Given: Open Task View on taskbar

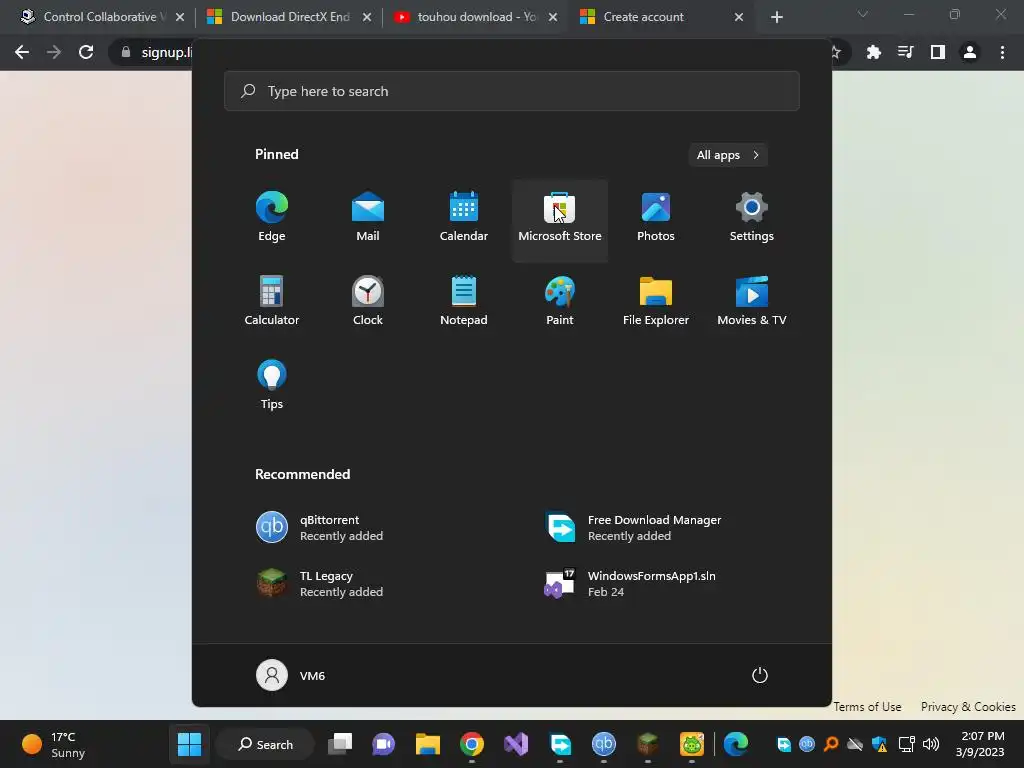Looking at the screenshot, I should point(340,744).
